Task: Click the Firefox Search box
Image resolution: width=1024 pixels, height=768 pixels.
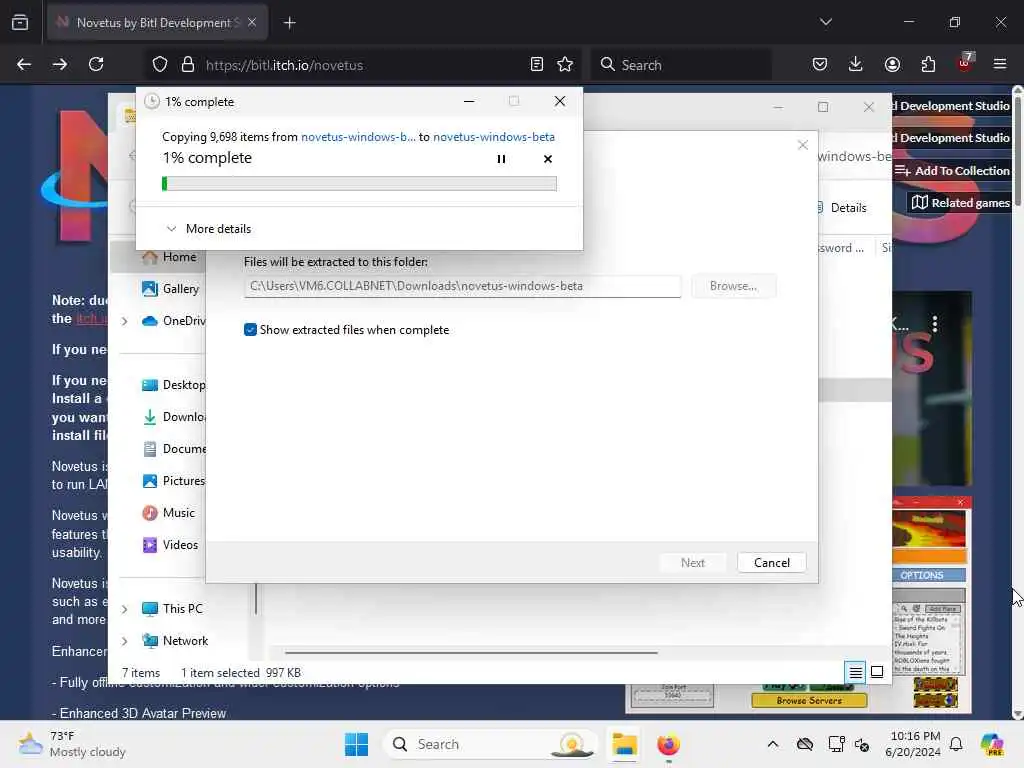Action: point(681,65)
